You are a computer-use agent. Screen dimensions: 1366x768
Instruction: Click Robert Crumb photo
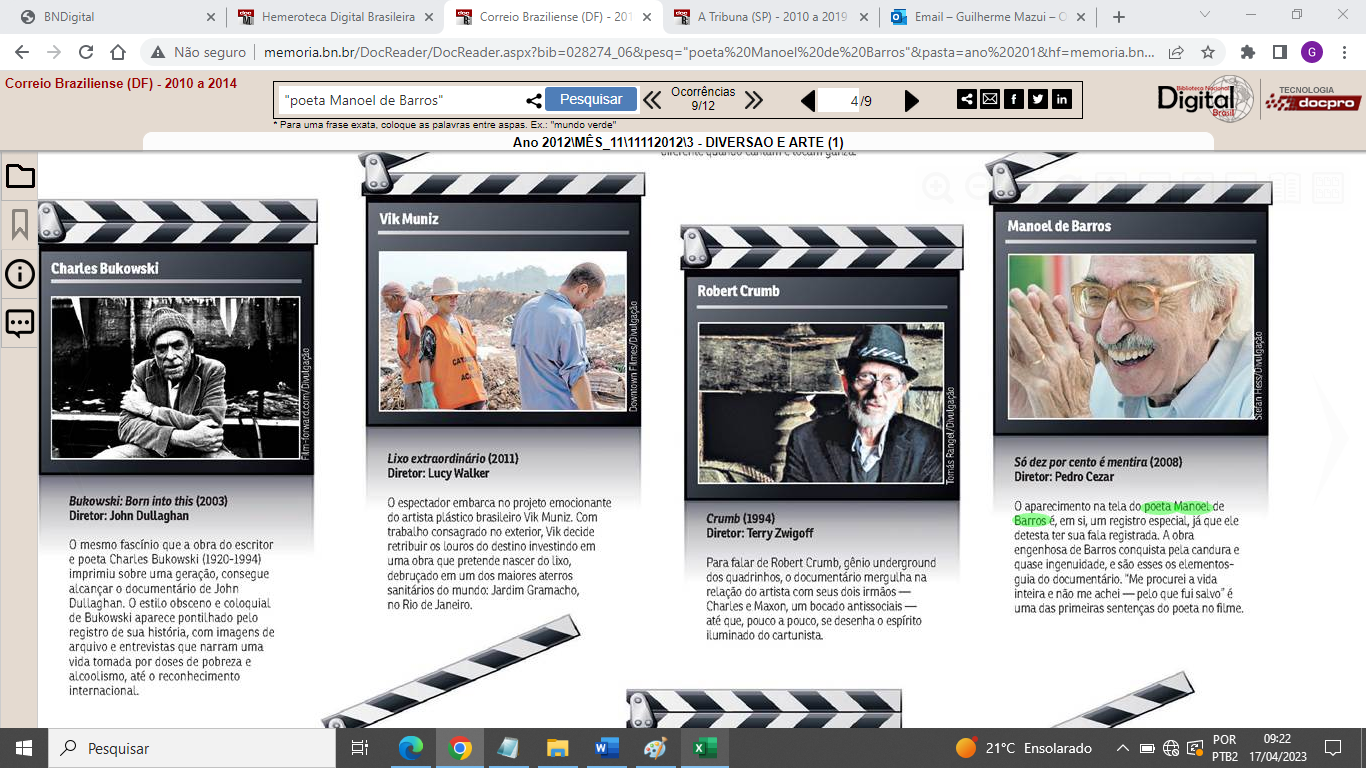click(820, 403)
